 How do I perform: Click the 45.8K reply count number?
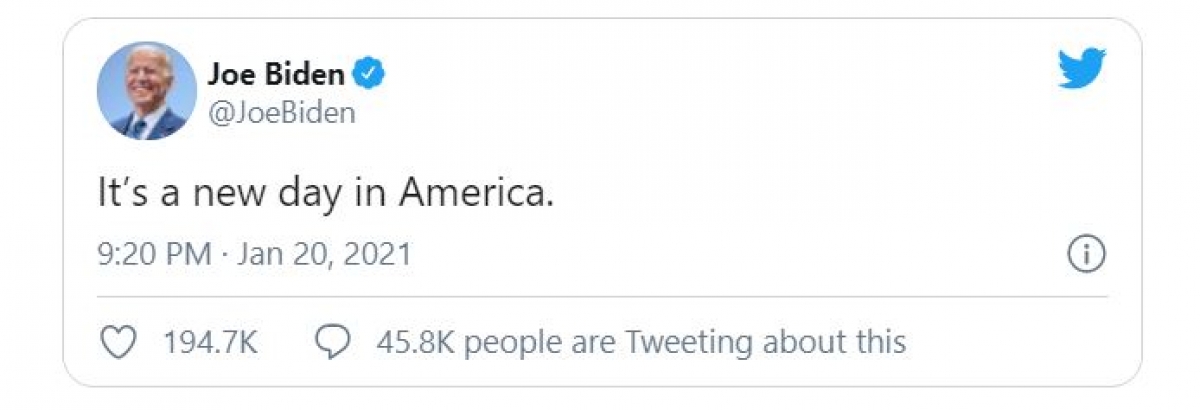pos(416,343)
